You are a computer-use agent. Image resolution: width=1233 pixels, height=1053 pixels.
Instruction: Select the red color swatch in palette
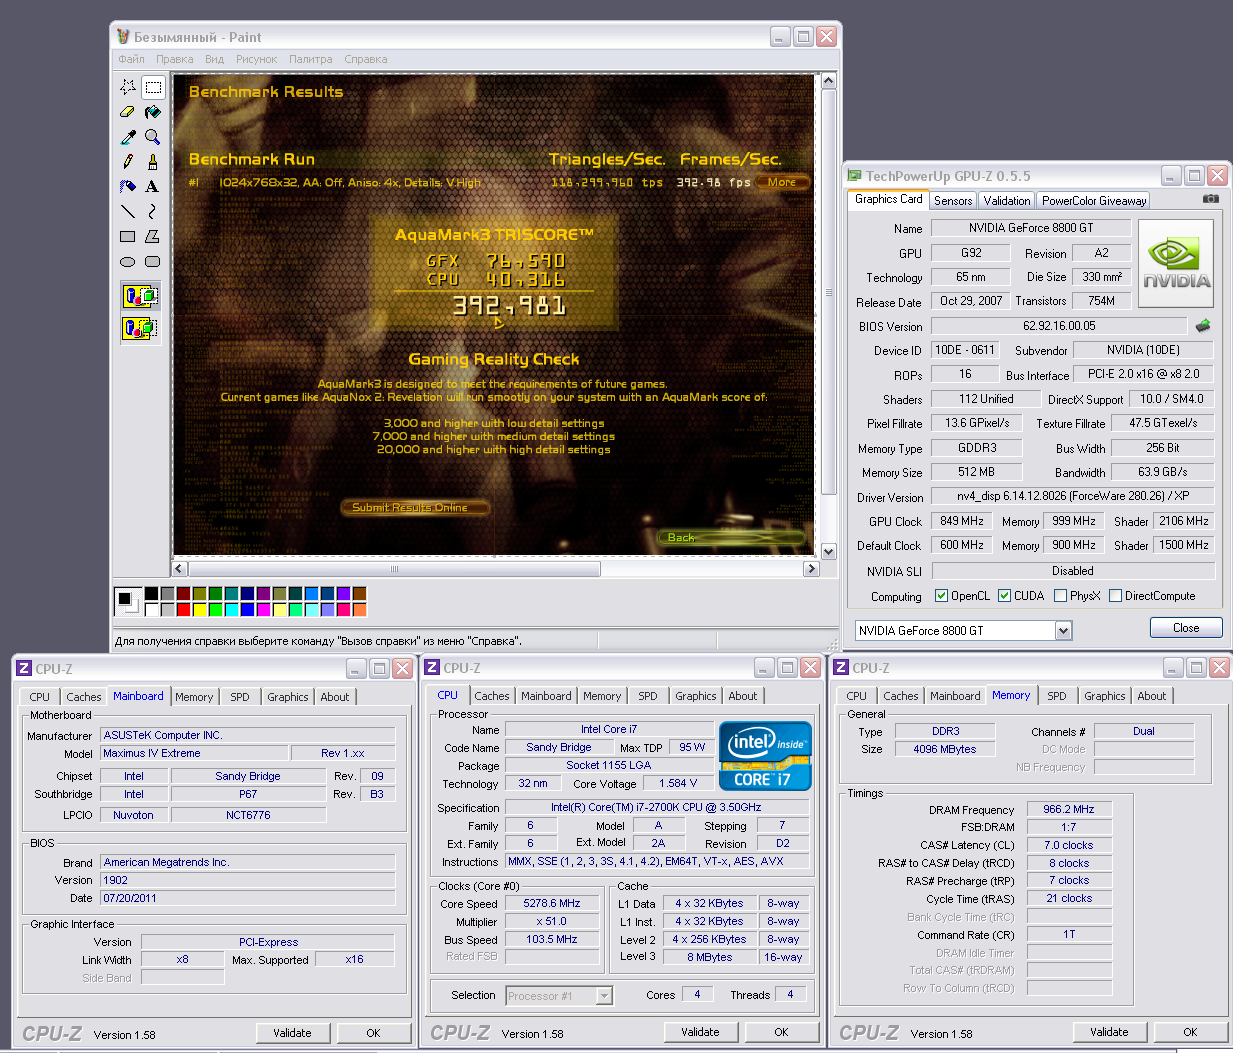[183, 609]
